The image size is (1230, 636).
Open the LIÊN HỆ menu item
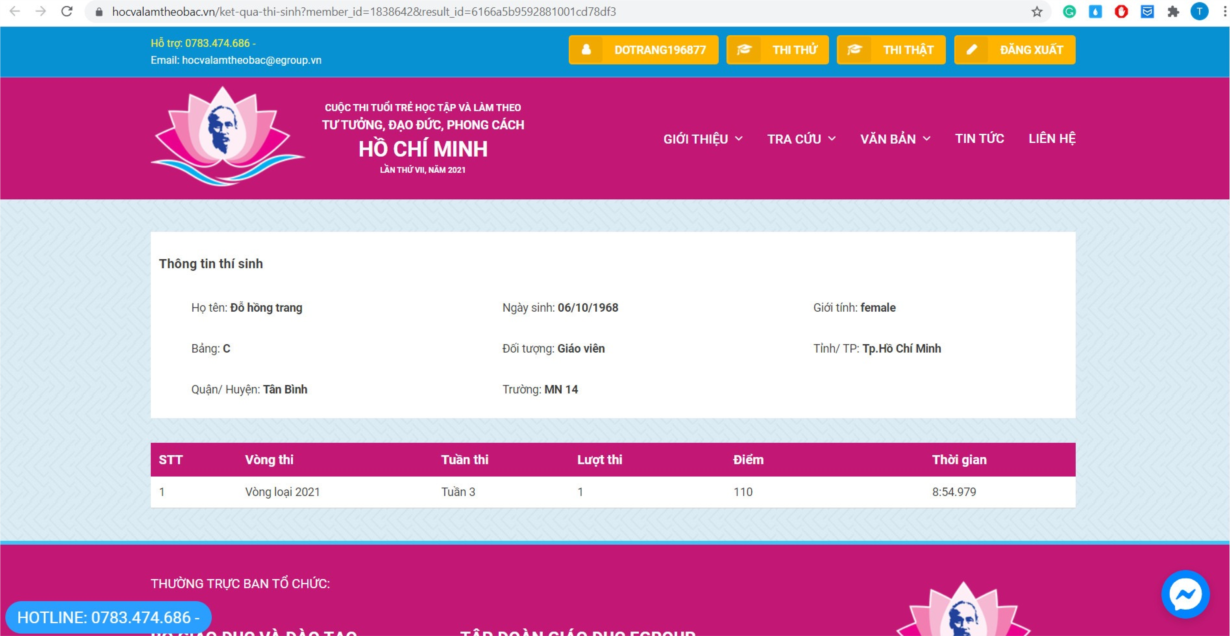1052,139
